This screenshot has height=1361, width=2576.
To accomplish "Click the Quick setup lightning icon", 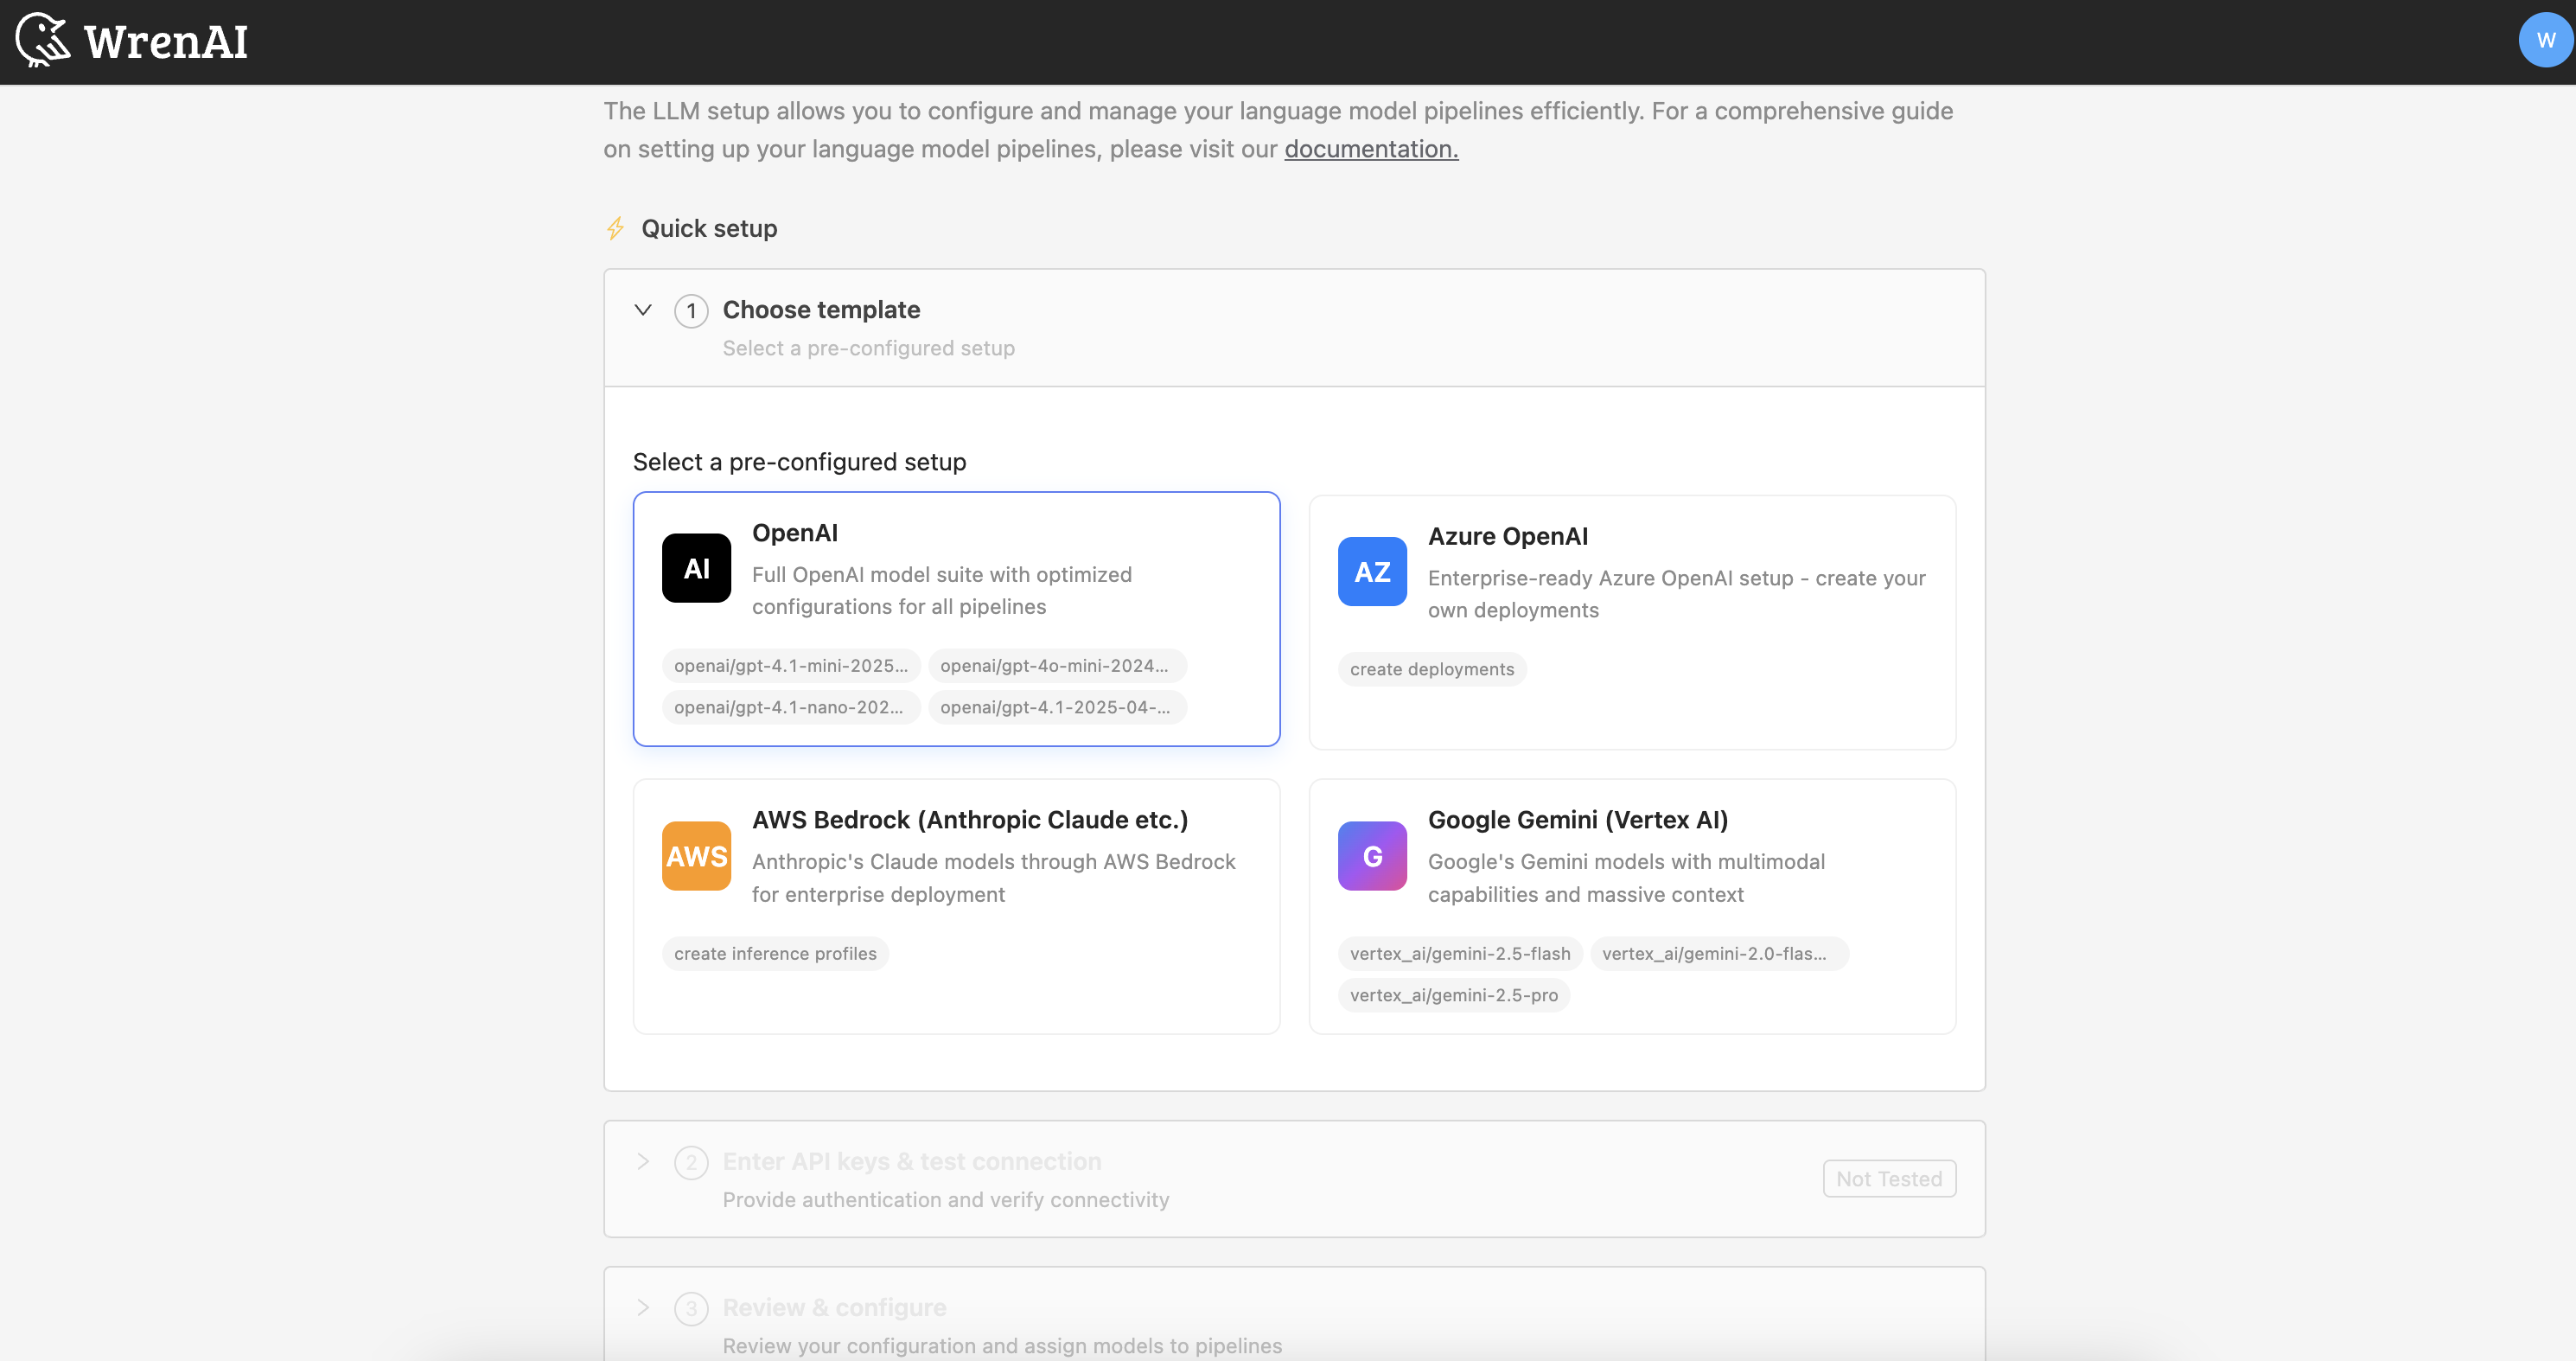I will point(615,228).
